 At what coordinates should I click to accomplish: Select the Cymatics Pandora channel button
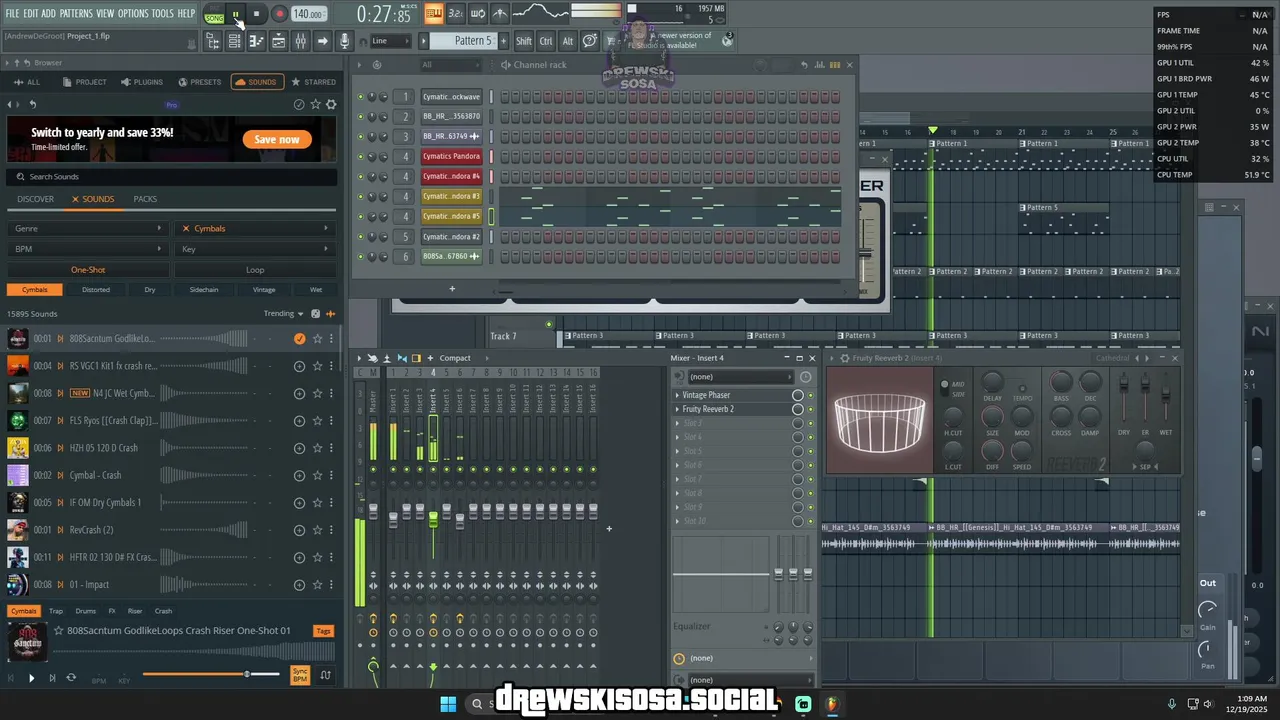click(451, 156)
